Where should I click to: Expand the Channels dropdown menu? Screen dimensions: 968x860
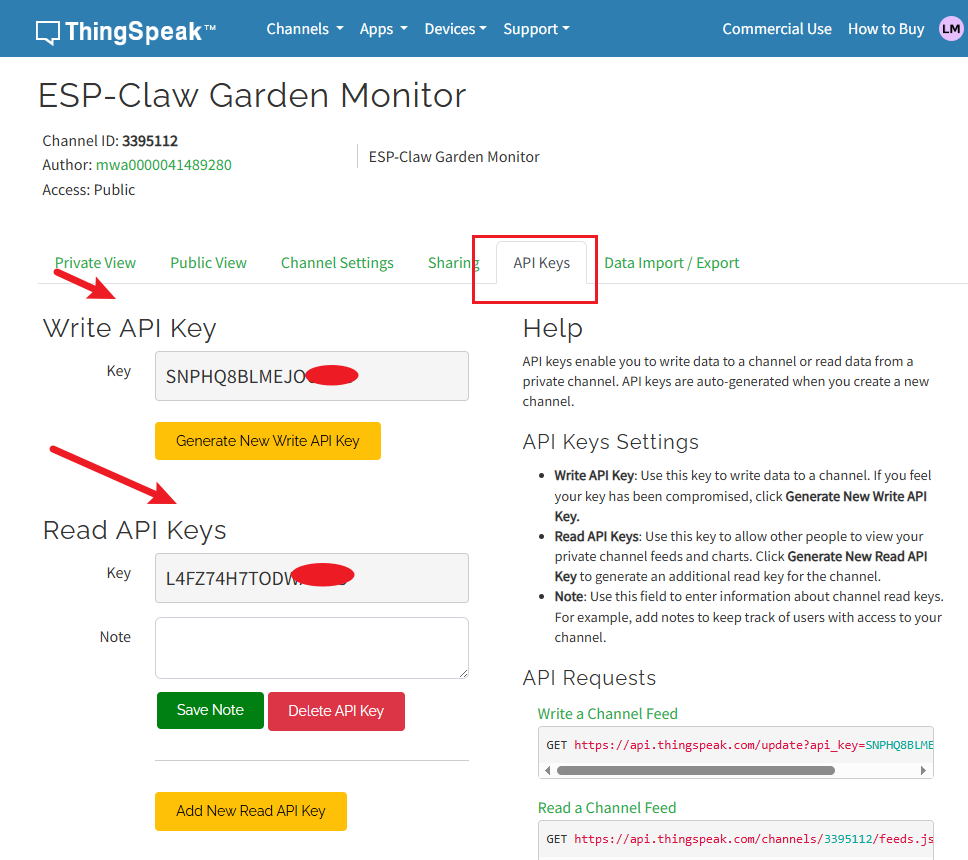[305, 29]
